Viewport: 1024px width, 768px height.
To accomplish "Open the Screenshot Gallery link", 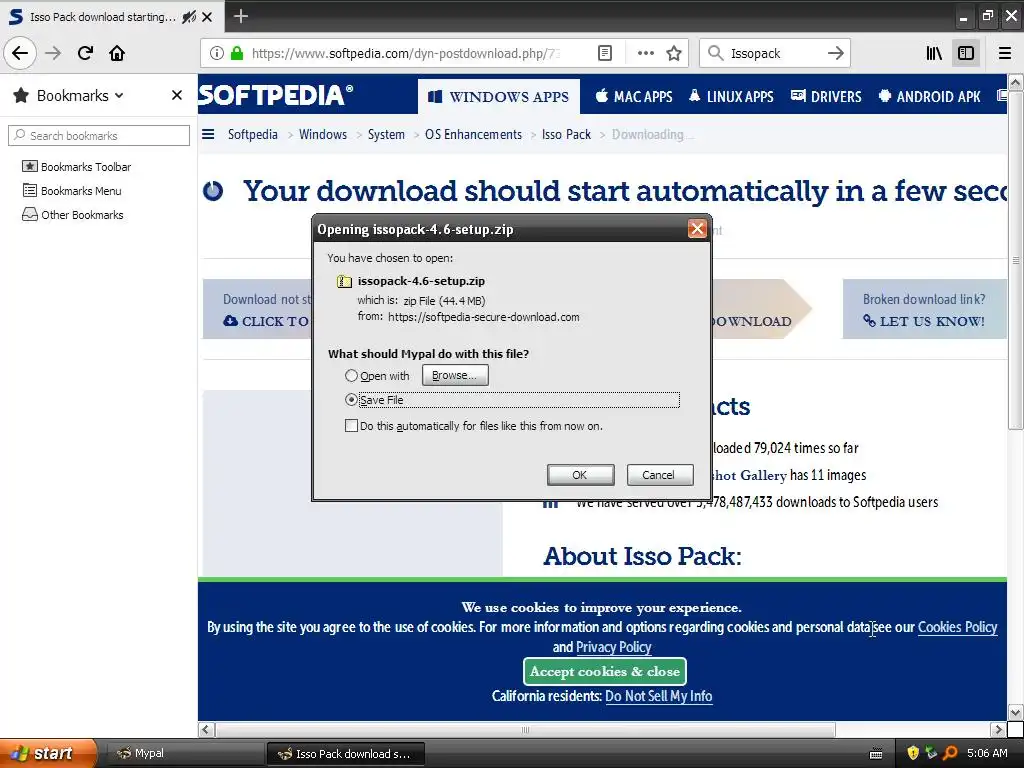I will pyautogui.click(x=748, y=475).
